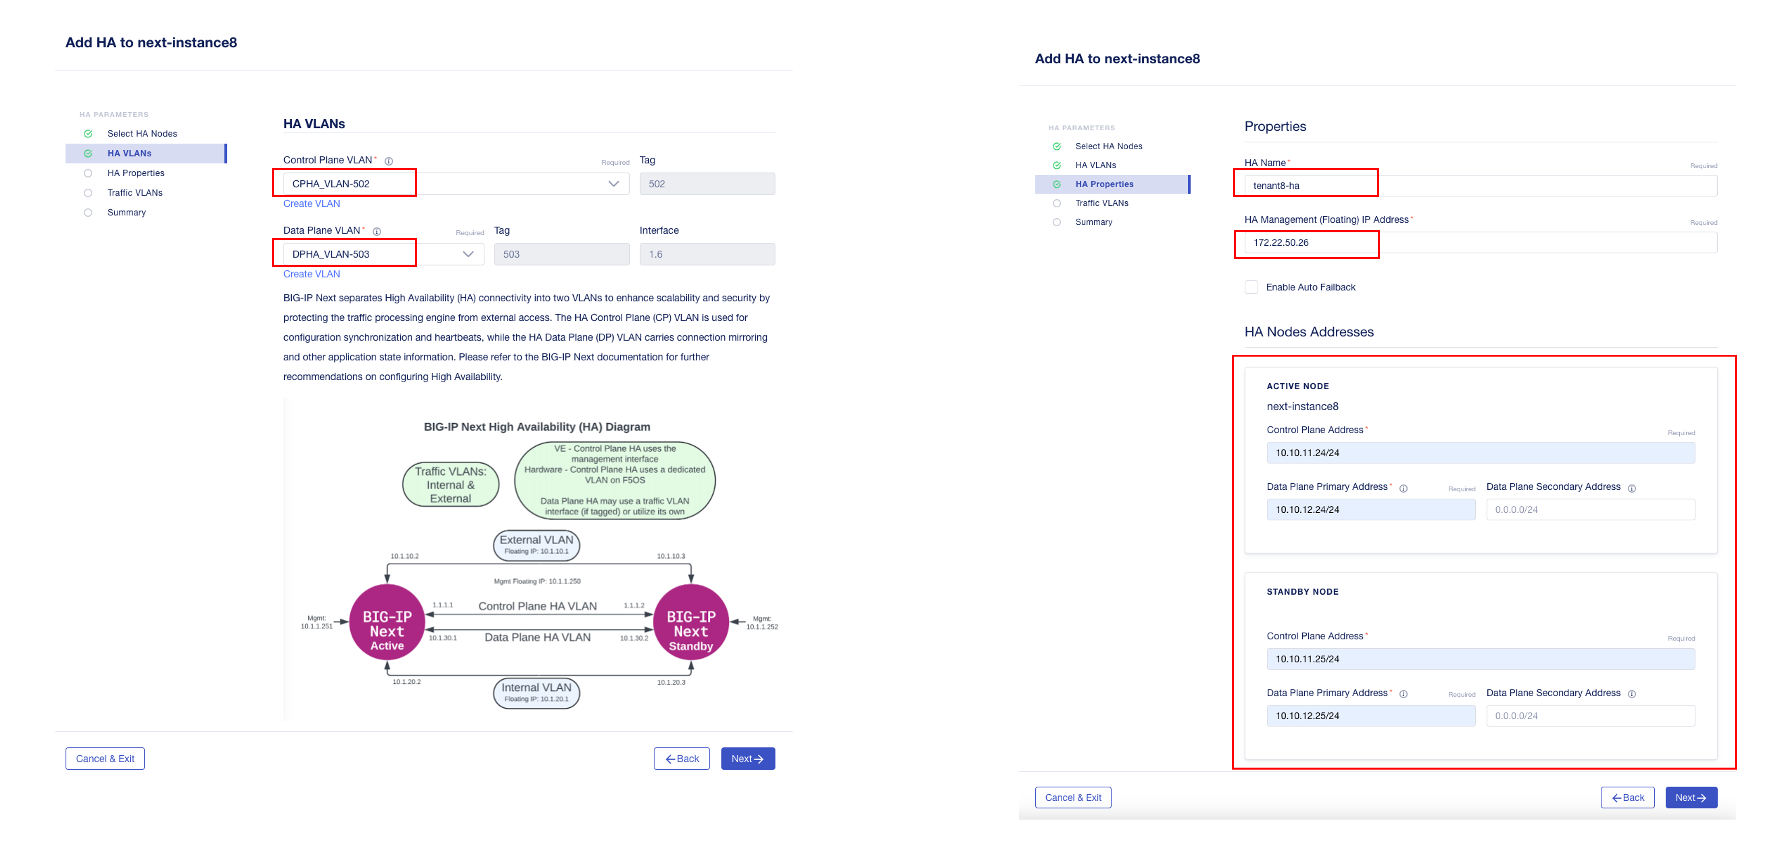Image resolution: width=1784 pixels, height=842 pixels.
Task: Go to Summary step in left window
Action: tap(127, 213)
